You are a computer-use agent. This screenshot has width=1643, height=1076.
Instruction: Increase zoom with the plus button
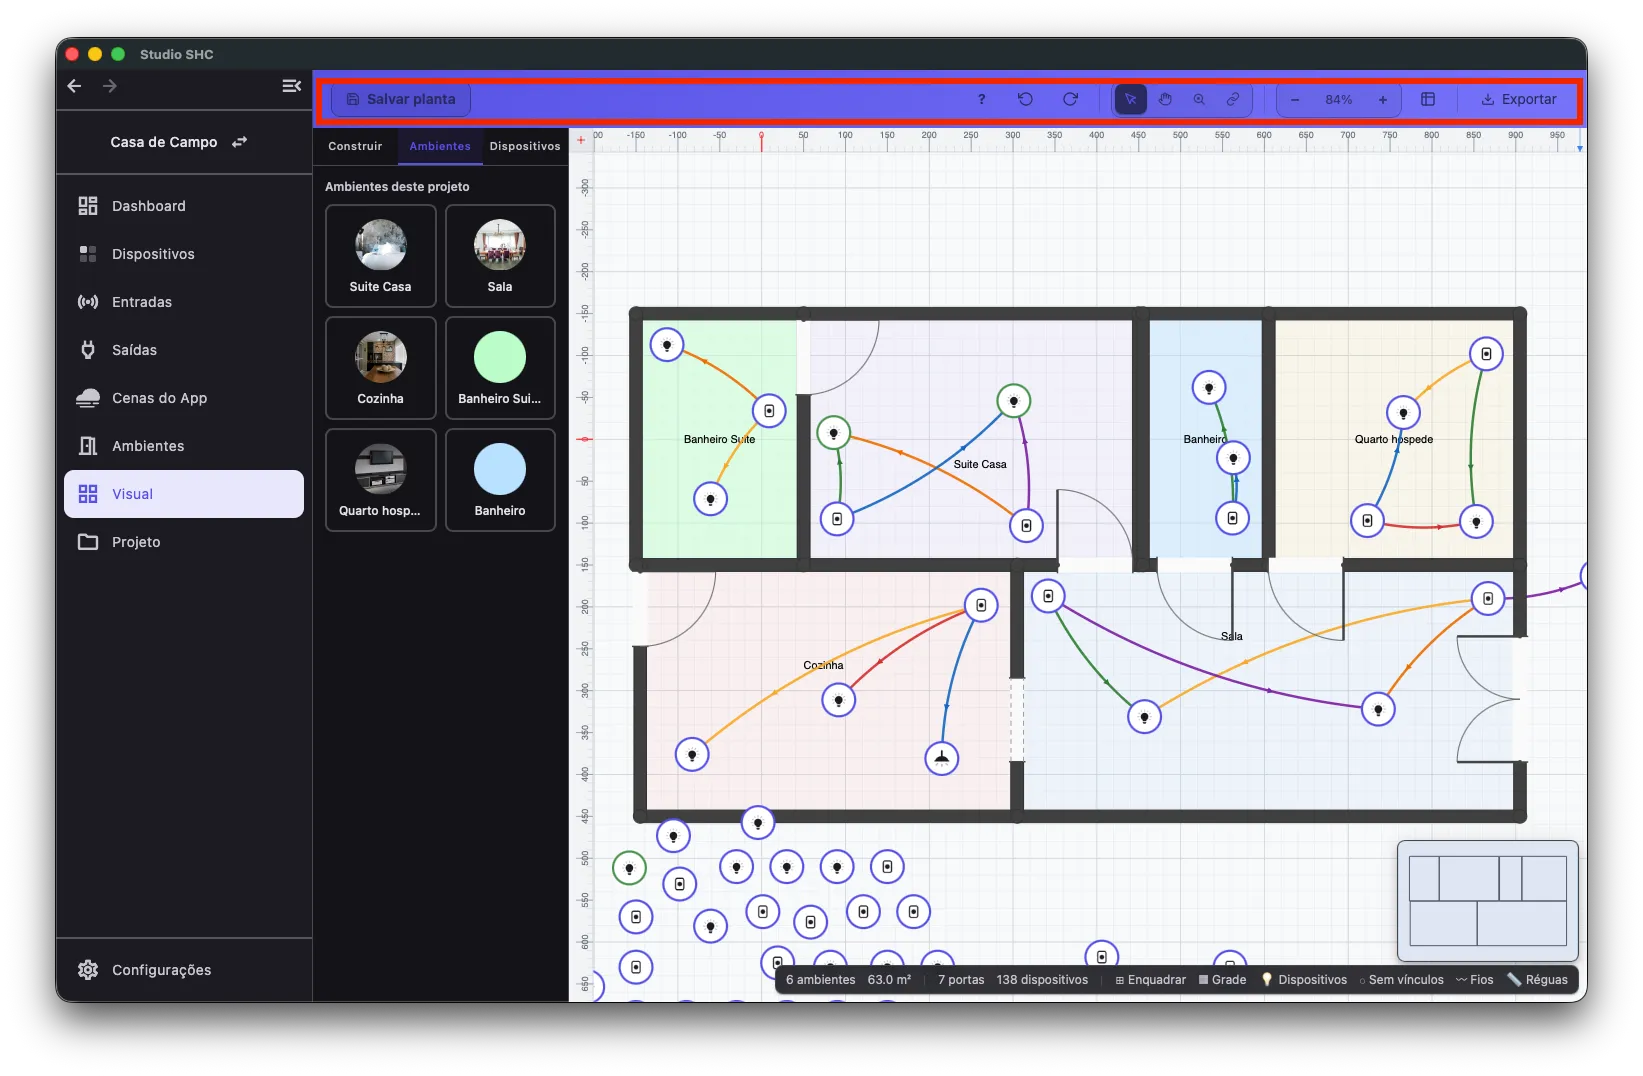point(1383,99)
